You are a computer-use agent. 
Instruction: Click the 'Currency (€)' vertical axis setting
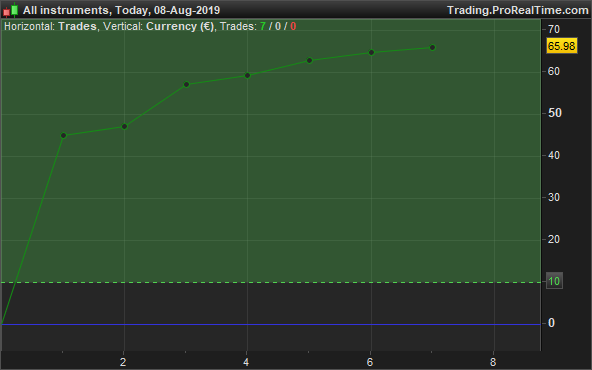(x=180, y=26)
